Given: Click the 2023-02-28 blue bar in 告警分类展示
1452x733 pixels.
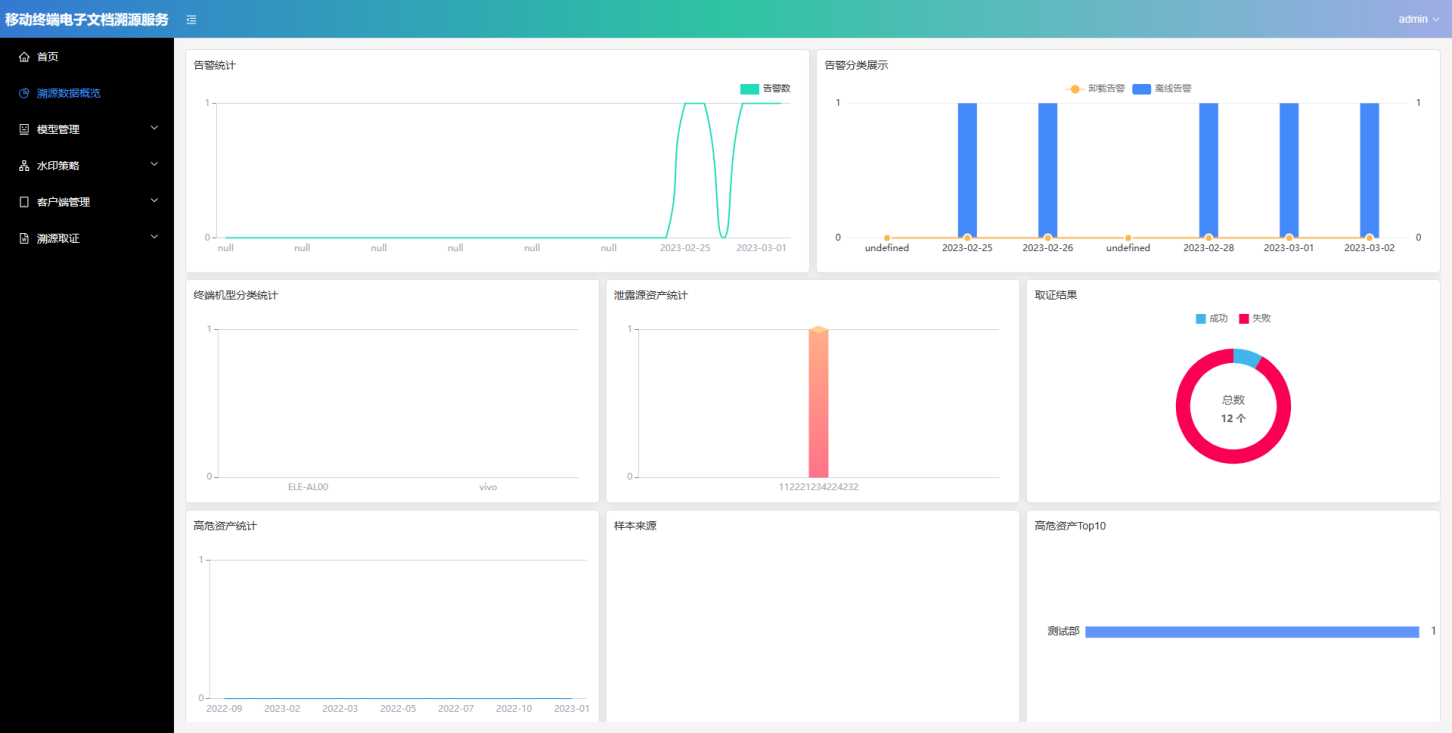Looking at the screenshot, I should [1208, 170].
